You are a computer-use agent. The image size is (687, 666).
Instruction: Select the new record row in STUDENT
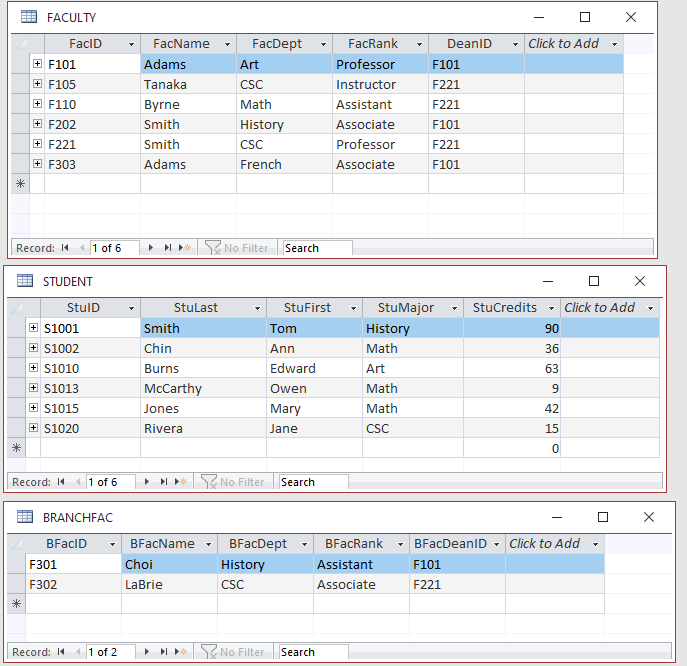click(x=333, y=448)
